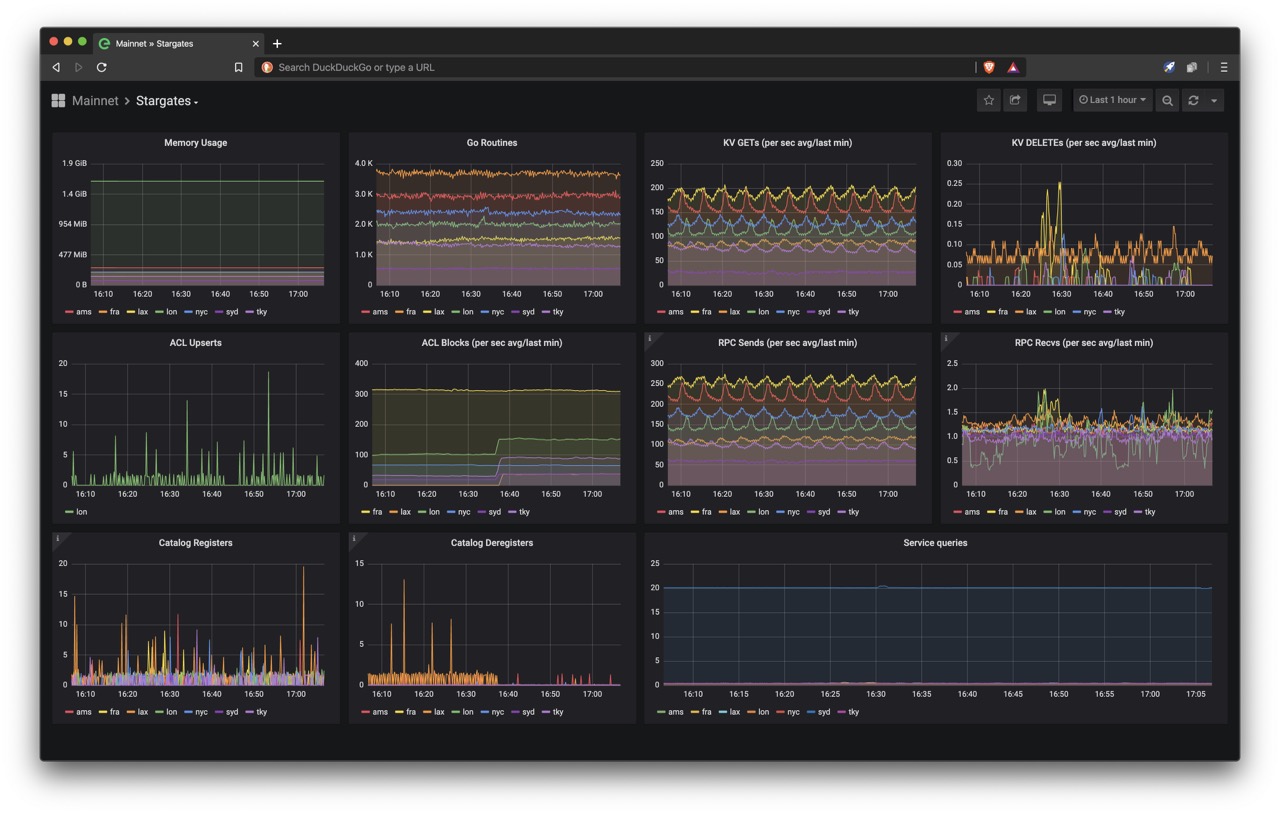This screenshot has height=814, width=1280.
Task: Show the info corner on Catalog Deregisters panel
Action: click(354, 539)
